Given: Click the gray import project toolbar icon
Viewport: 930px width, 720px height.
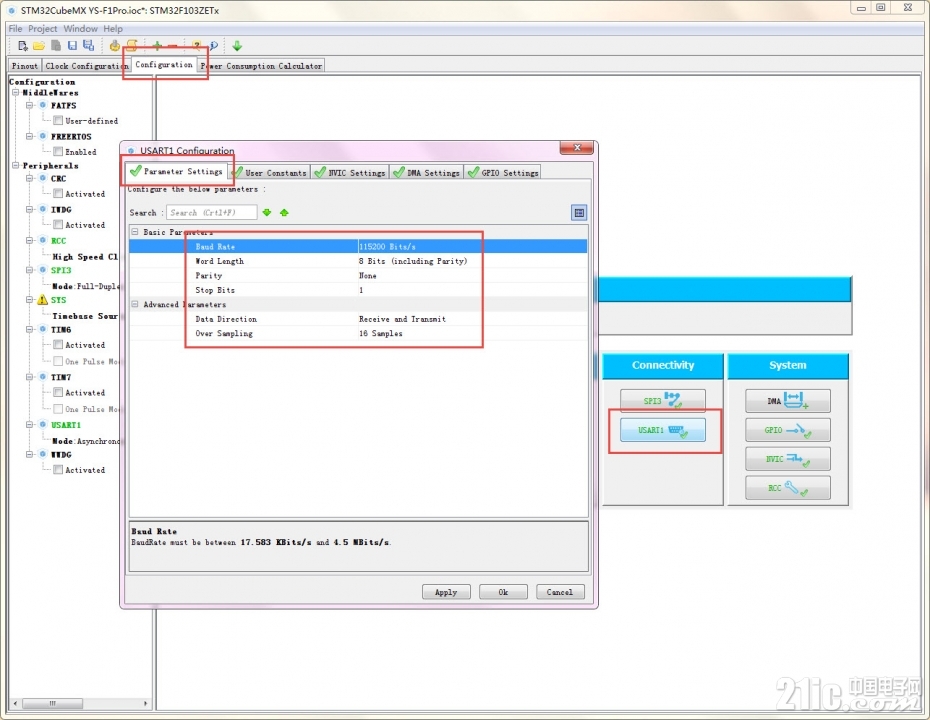Looking at the screenshot, I should [56, 46].
